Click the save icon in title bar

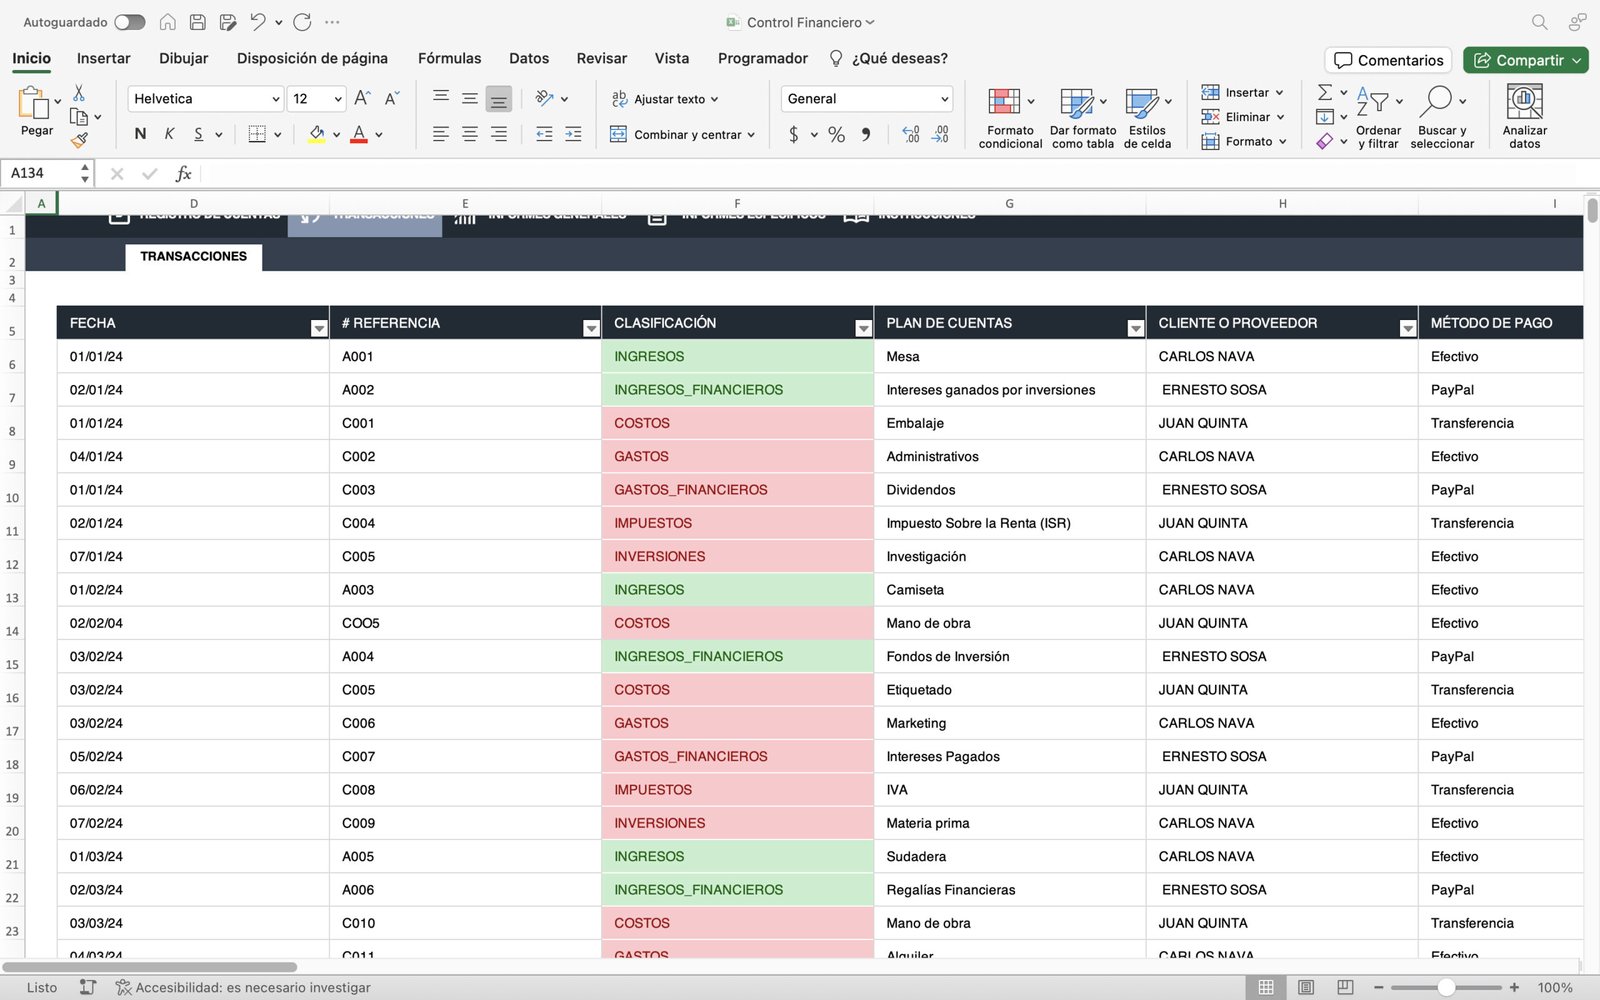tap(198, 22)
